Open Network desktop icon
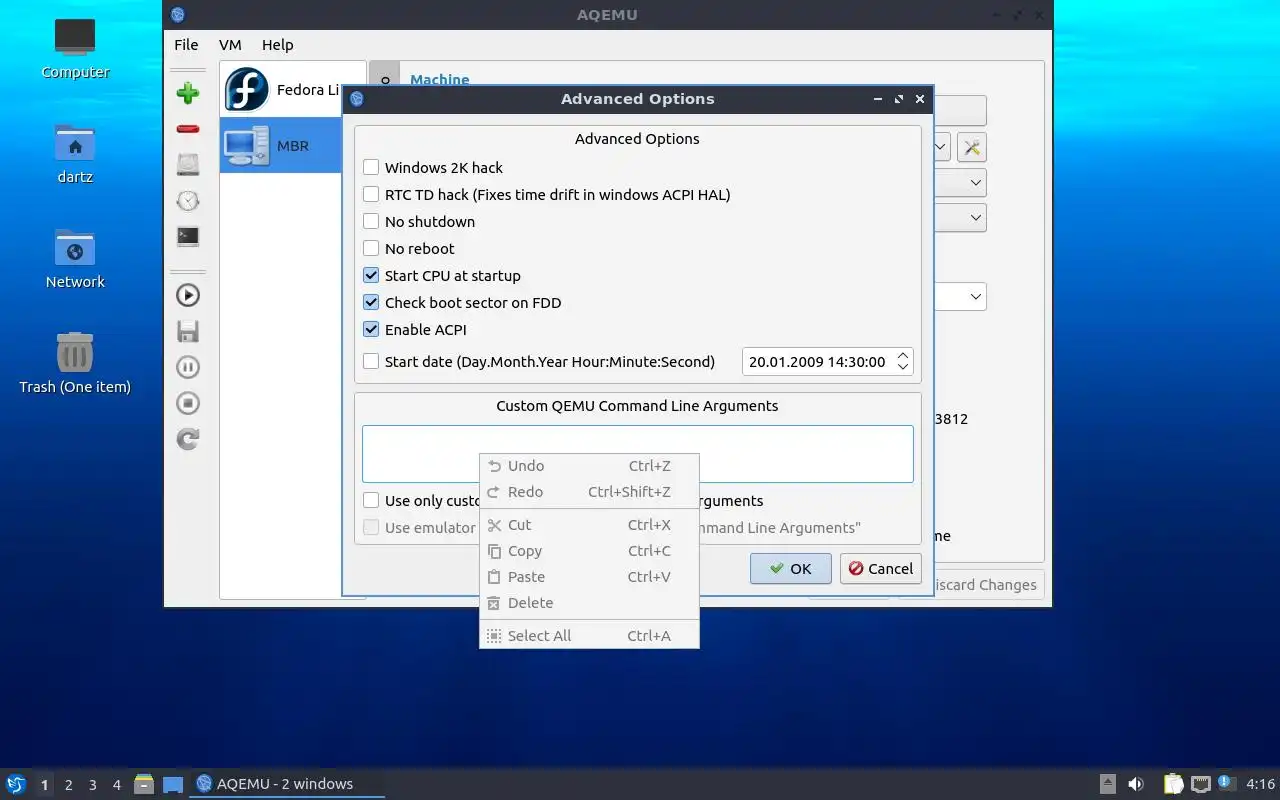This screenshot has height=800, width=1280. [x=75, y=258]
